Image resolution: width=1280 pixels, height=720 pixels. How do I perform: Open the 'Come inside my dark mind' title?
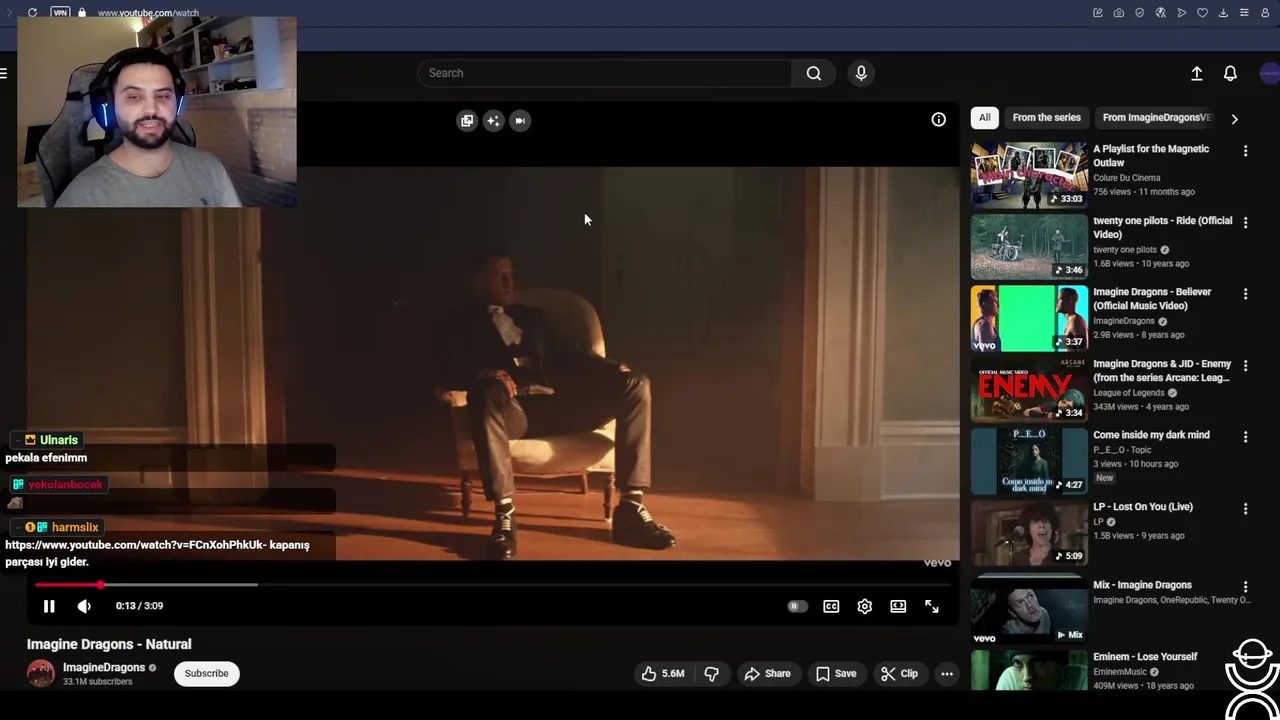coord(1151,435)
